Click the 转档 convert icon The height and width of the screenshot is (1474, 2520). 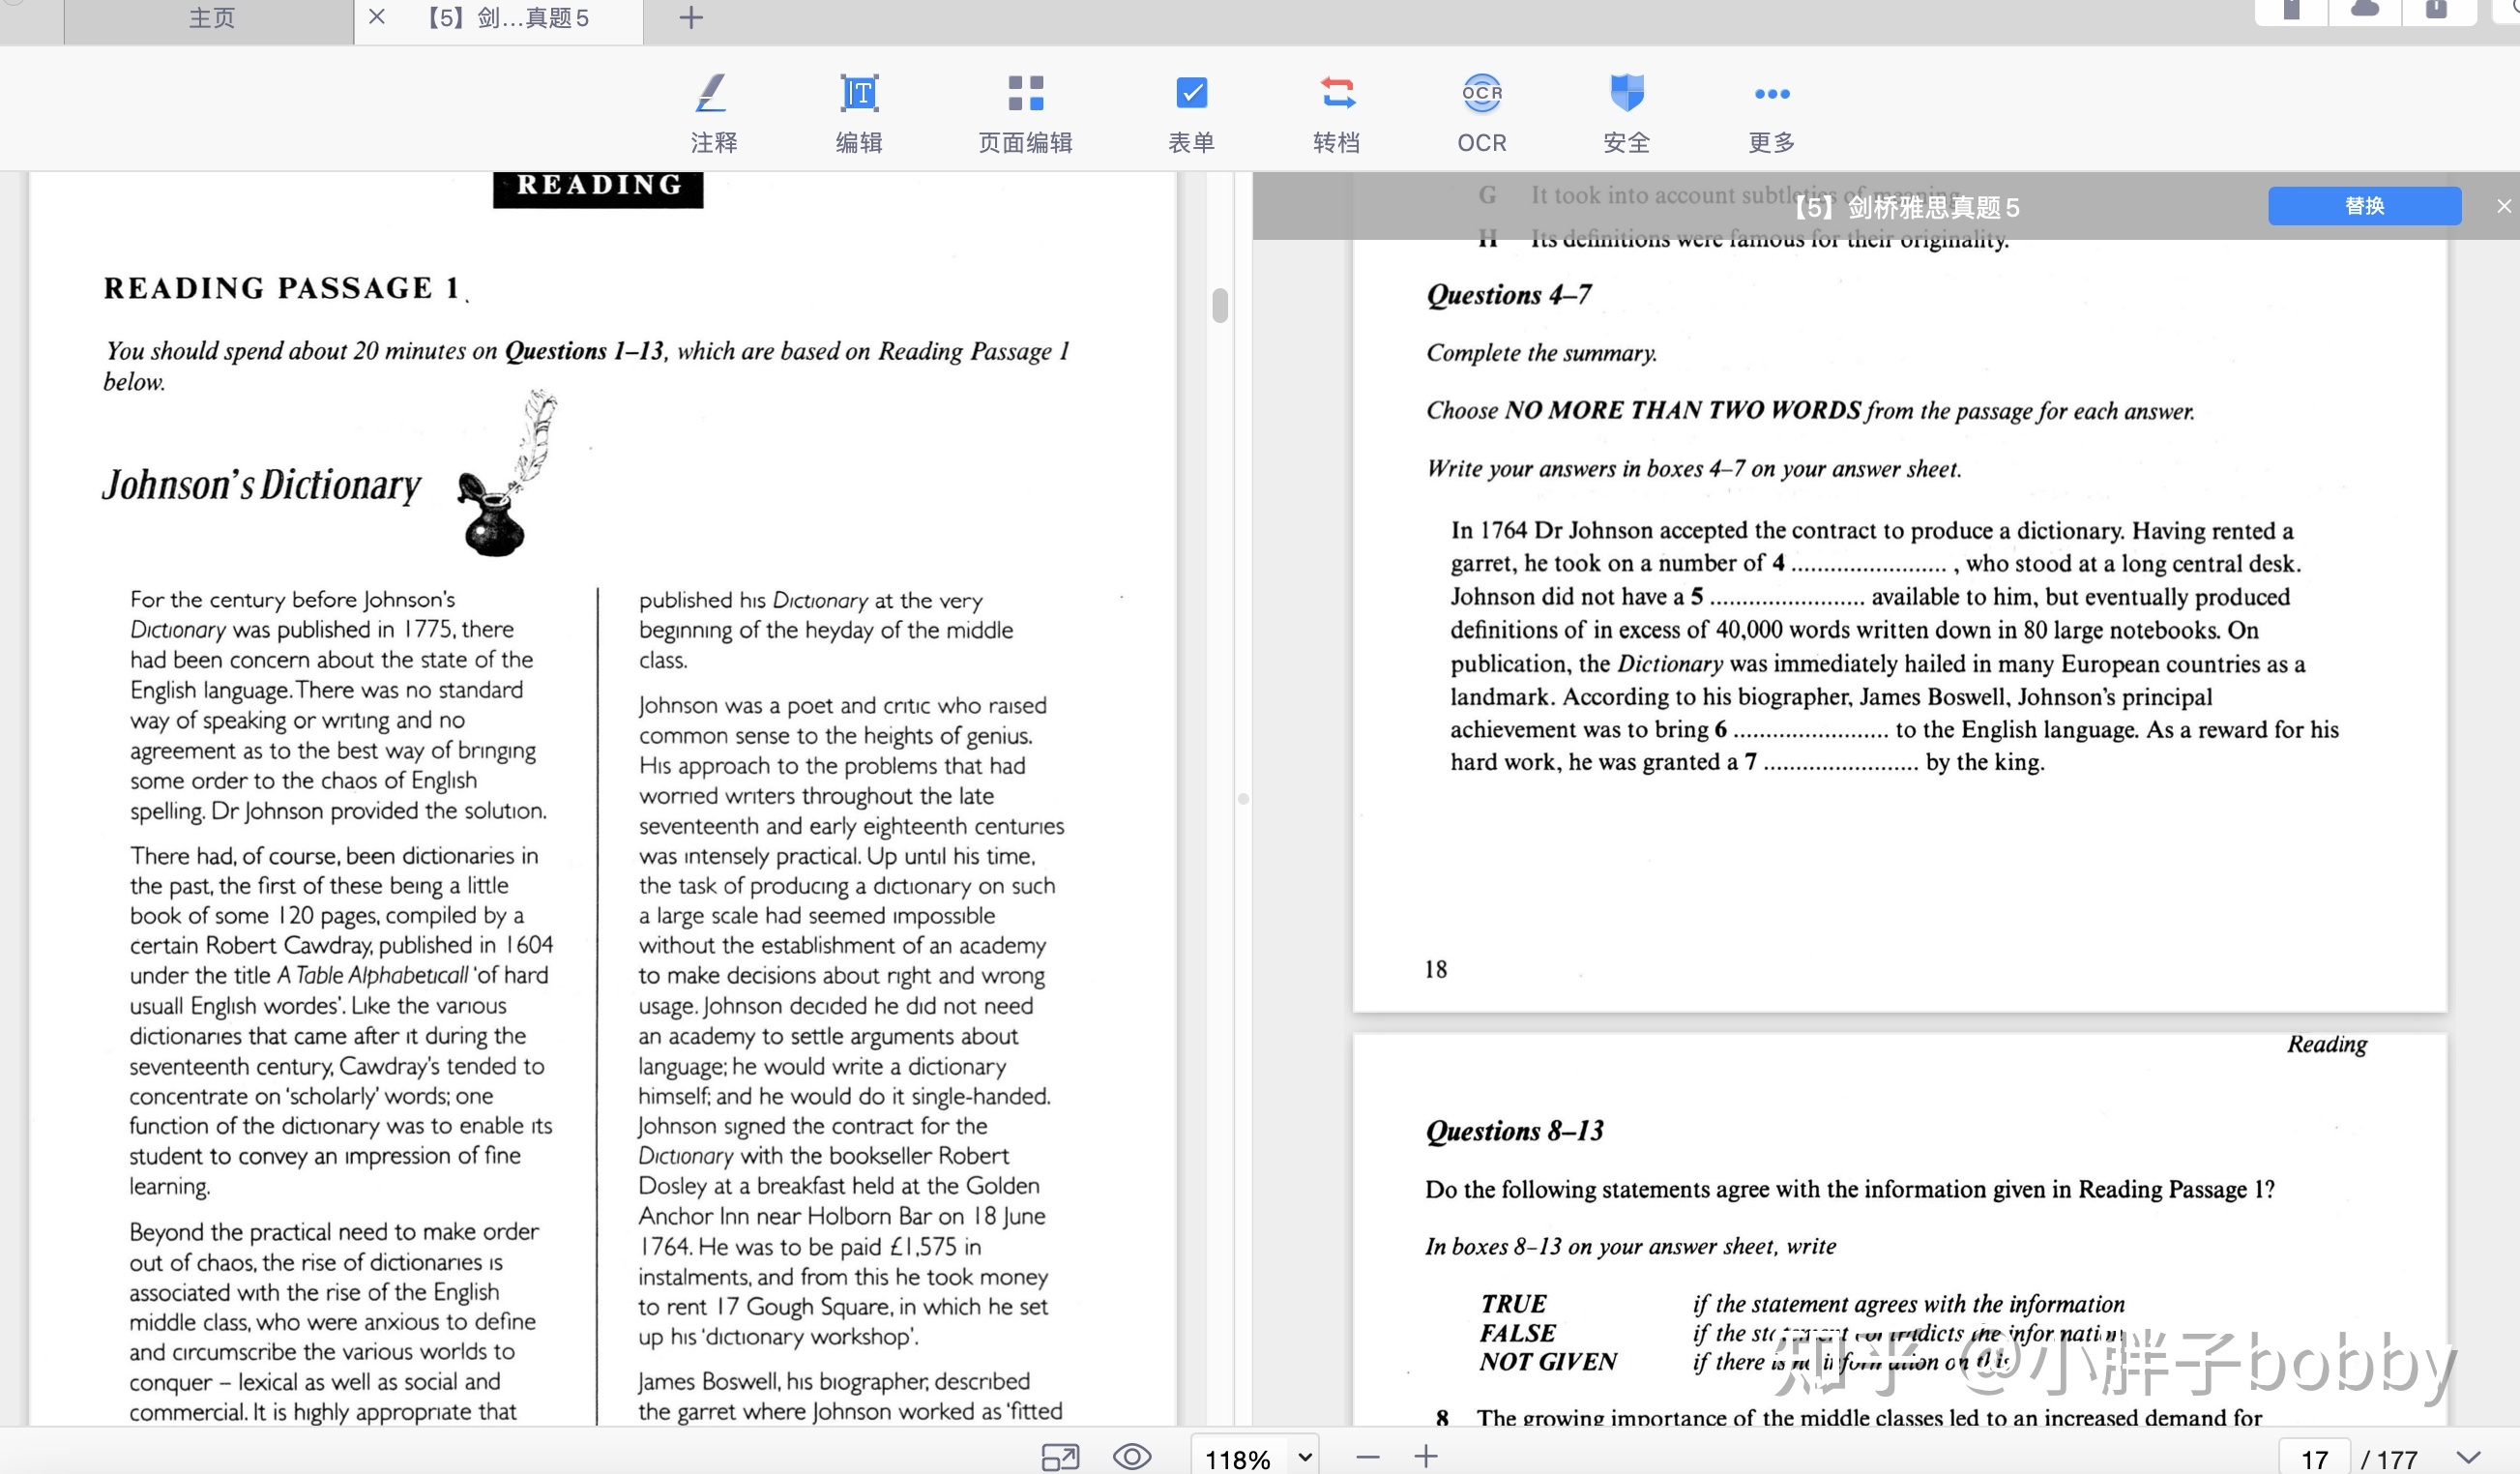1337,112
